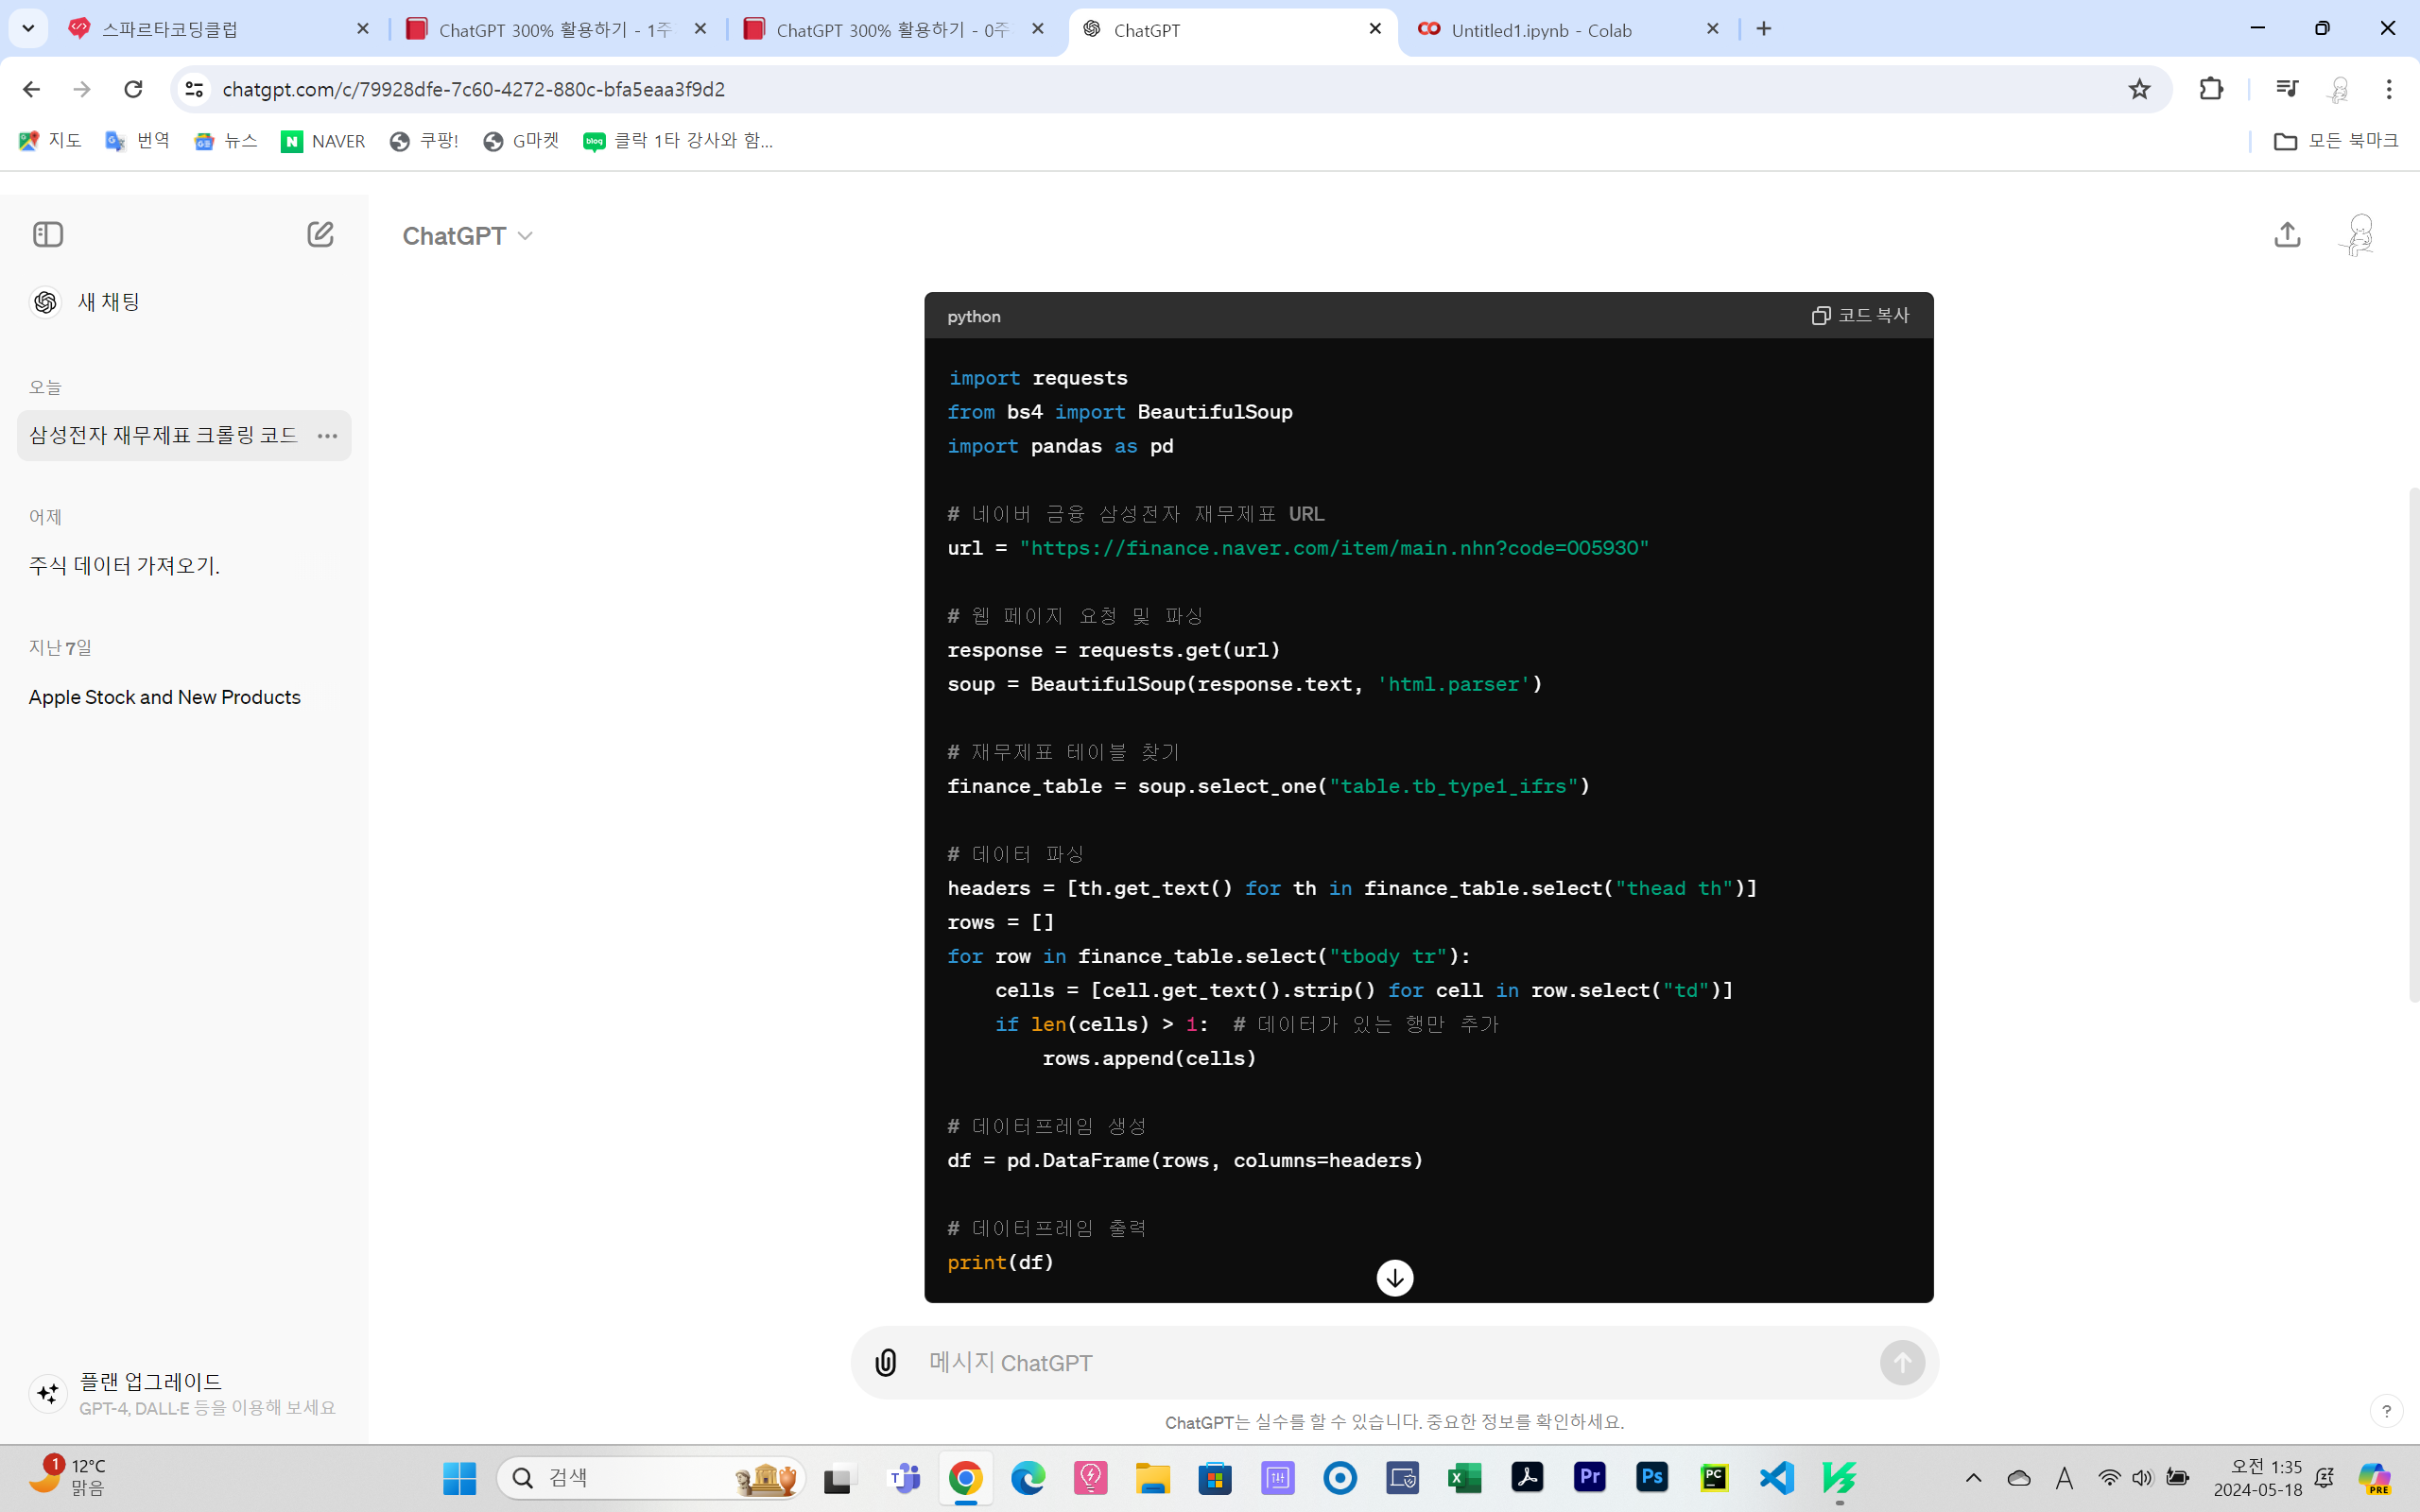This screenshot has height=1512, width=2420.
Task: Bookmark this page with star icon
Action: coord(2139,89)
